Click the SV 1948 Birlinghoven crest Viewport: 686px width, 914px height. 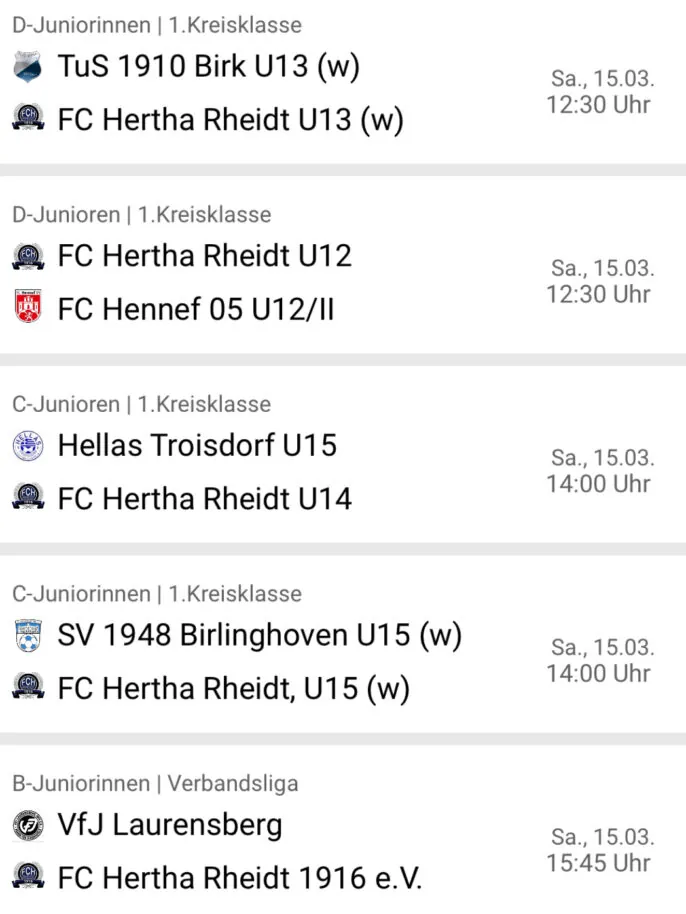coord(28,635)
